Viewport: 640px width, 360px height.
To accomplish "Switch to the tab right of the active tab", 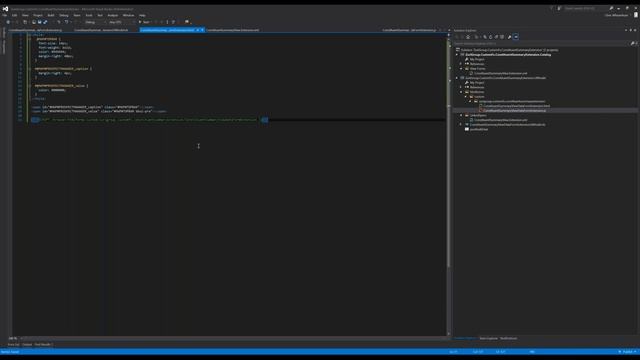I will (232, 30).
